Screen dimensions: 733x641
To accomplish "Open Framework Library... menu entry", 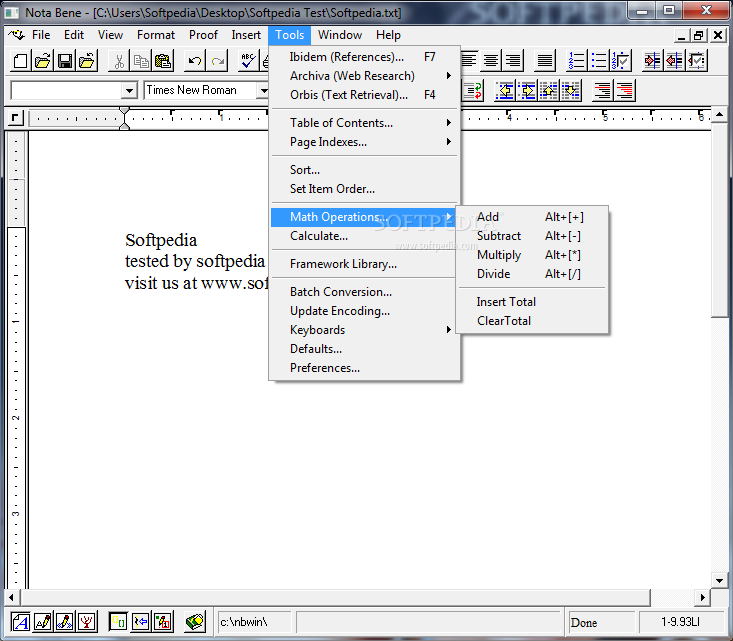I will pos(364,264).
